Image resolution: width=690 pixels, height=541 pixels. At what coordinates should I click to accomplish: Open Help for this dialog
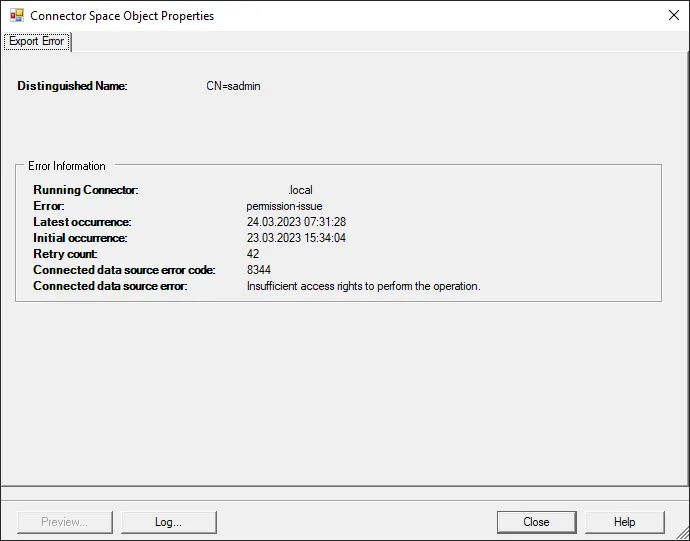click(x=624, y=522)
